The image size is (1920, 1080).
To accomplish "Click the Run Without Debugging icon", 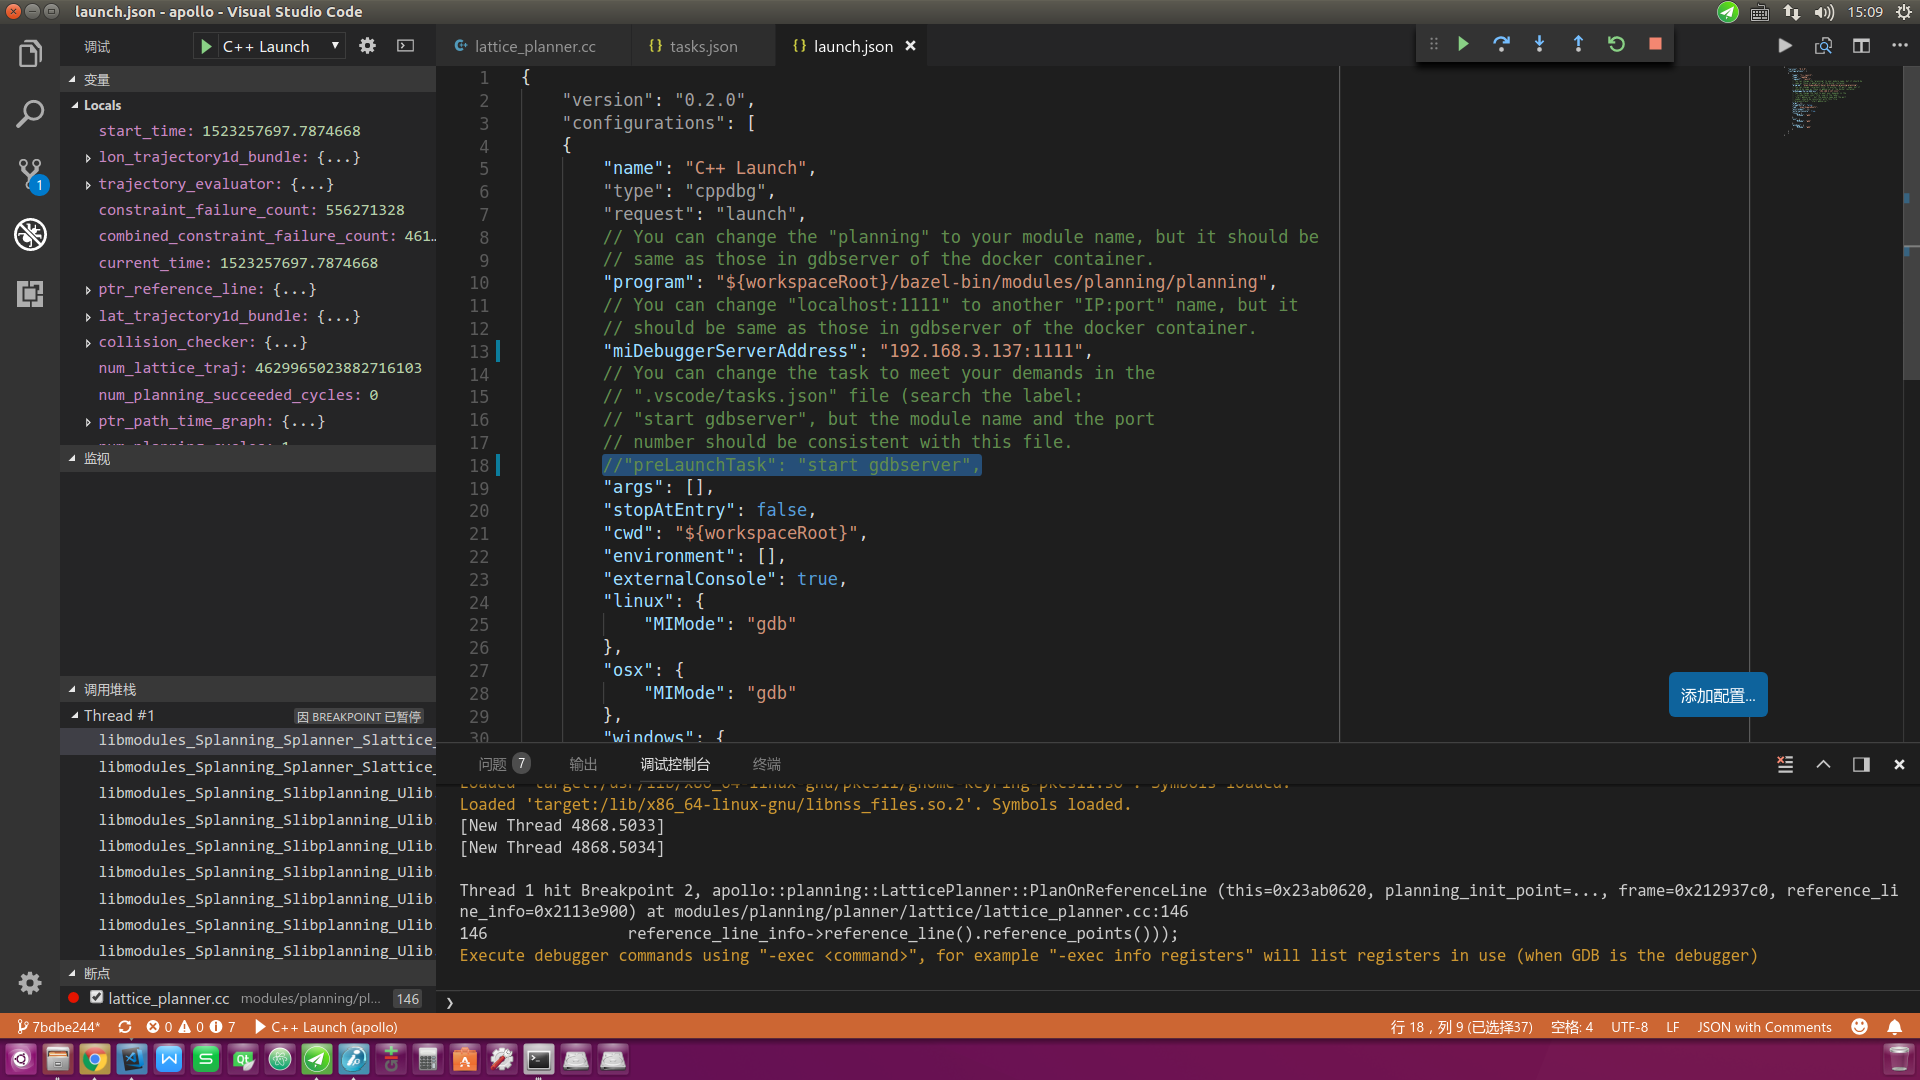I will [1784, 44].
